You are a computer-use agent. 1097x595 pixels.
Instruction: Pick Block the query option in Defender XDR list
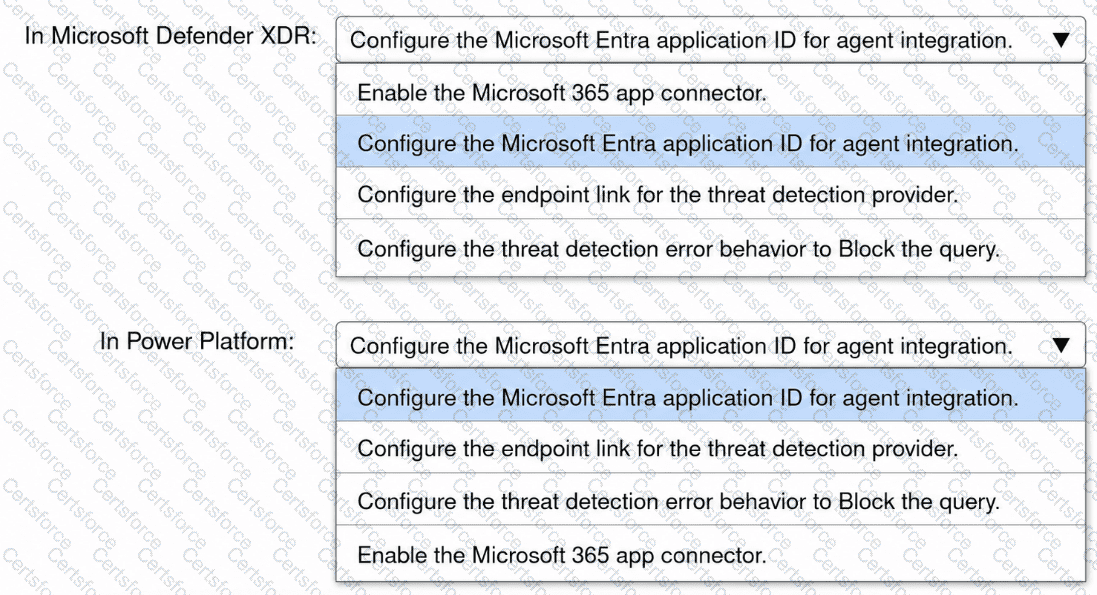coord(710,248)
